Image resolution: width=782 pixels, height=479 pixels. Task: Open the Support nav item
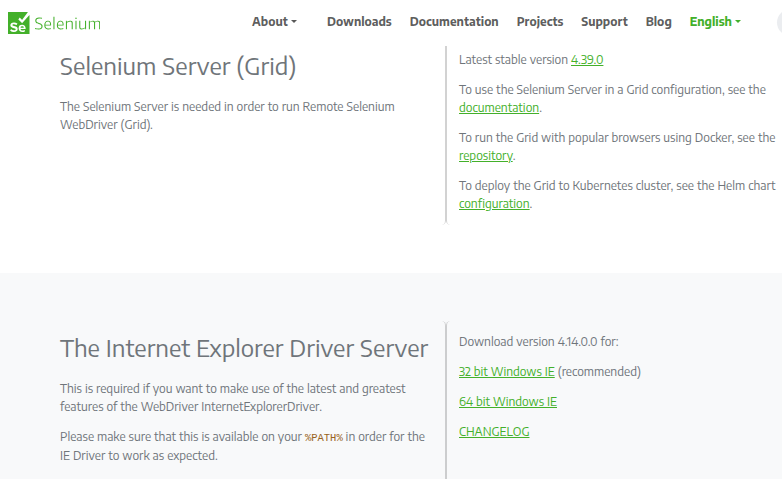[604, 21]
